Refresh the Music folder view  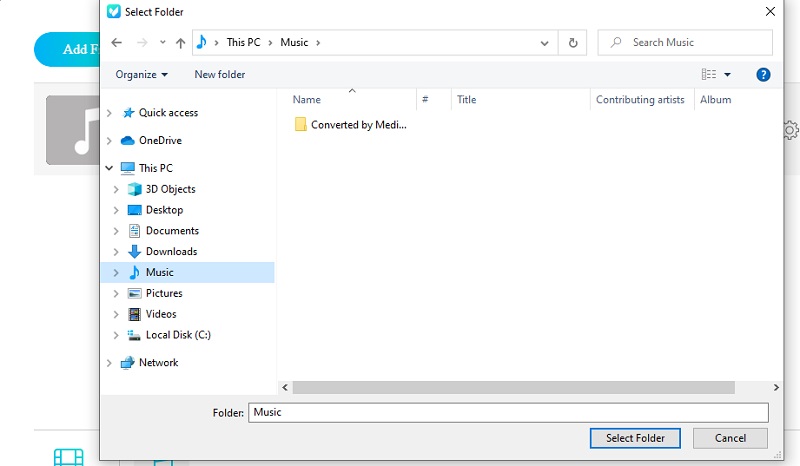coord(572,43)
